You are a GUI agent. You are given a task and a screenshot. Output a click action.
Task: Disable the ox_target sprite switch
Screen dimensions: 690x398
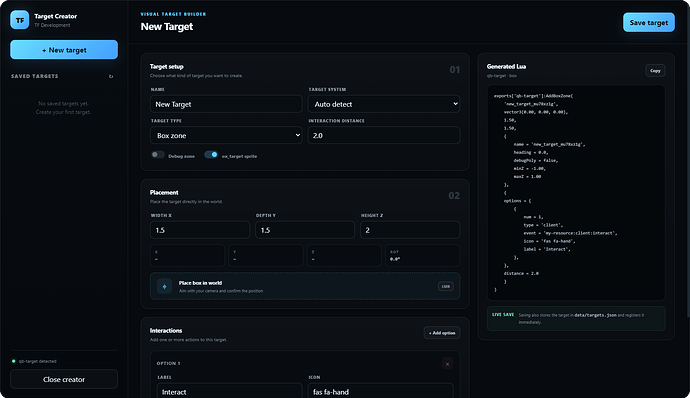(211, 155)
